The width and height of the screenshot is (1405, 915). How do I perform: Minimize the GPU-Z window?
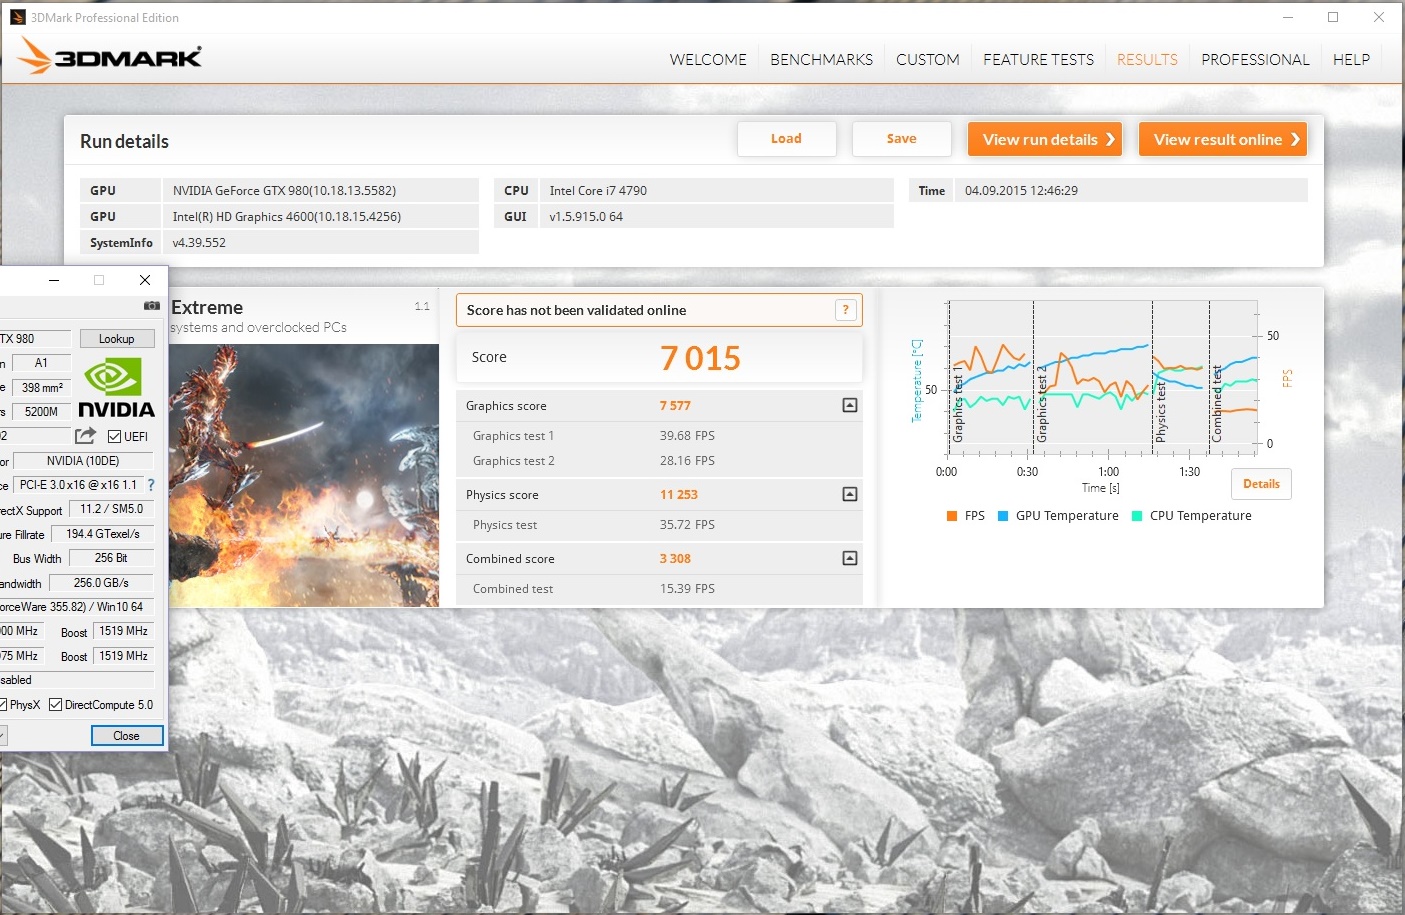tap(54, 280)
